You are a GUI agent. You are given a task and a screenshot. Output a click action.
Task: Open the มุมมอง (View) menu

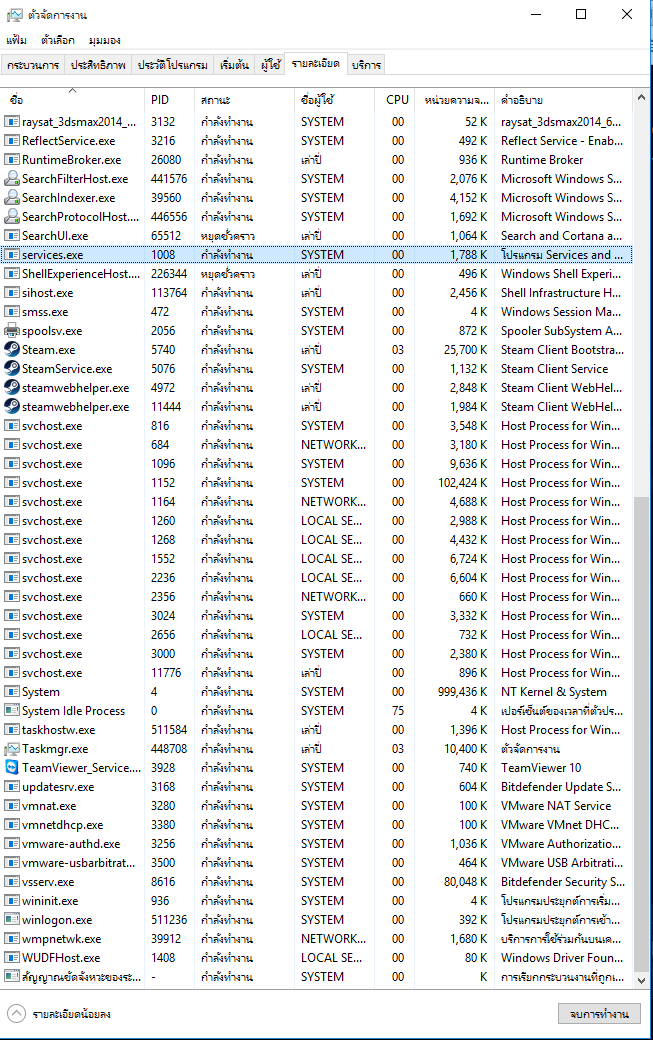pyautogui.click(x=105, y=40)
